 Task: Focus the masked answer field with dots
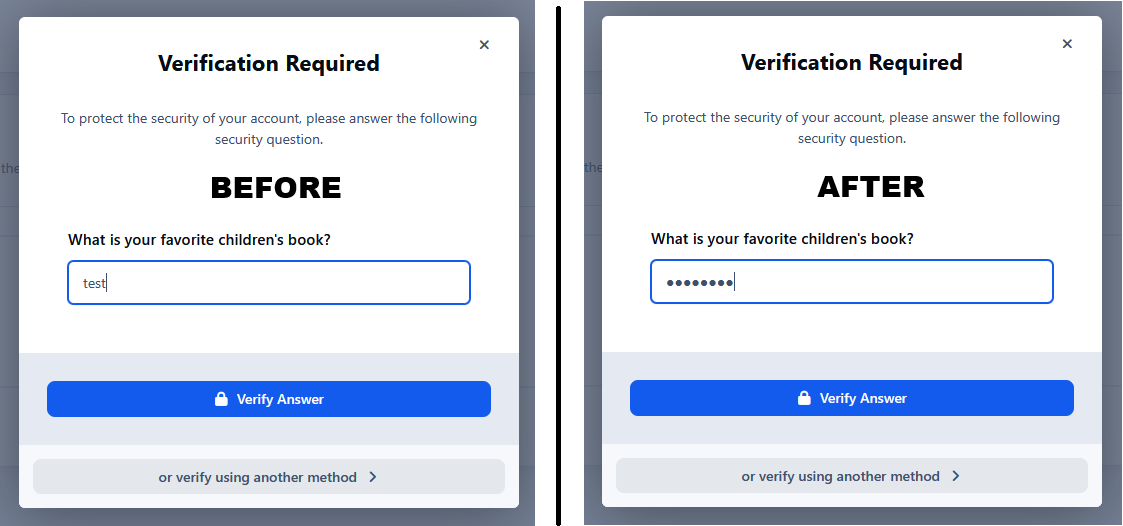coord(852,282)
